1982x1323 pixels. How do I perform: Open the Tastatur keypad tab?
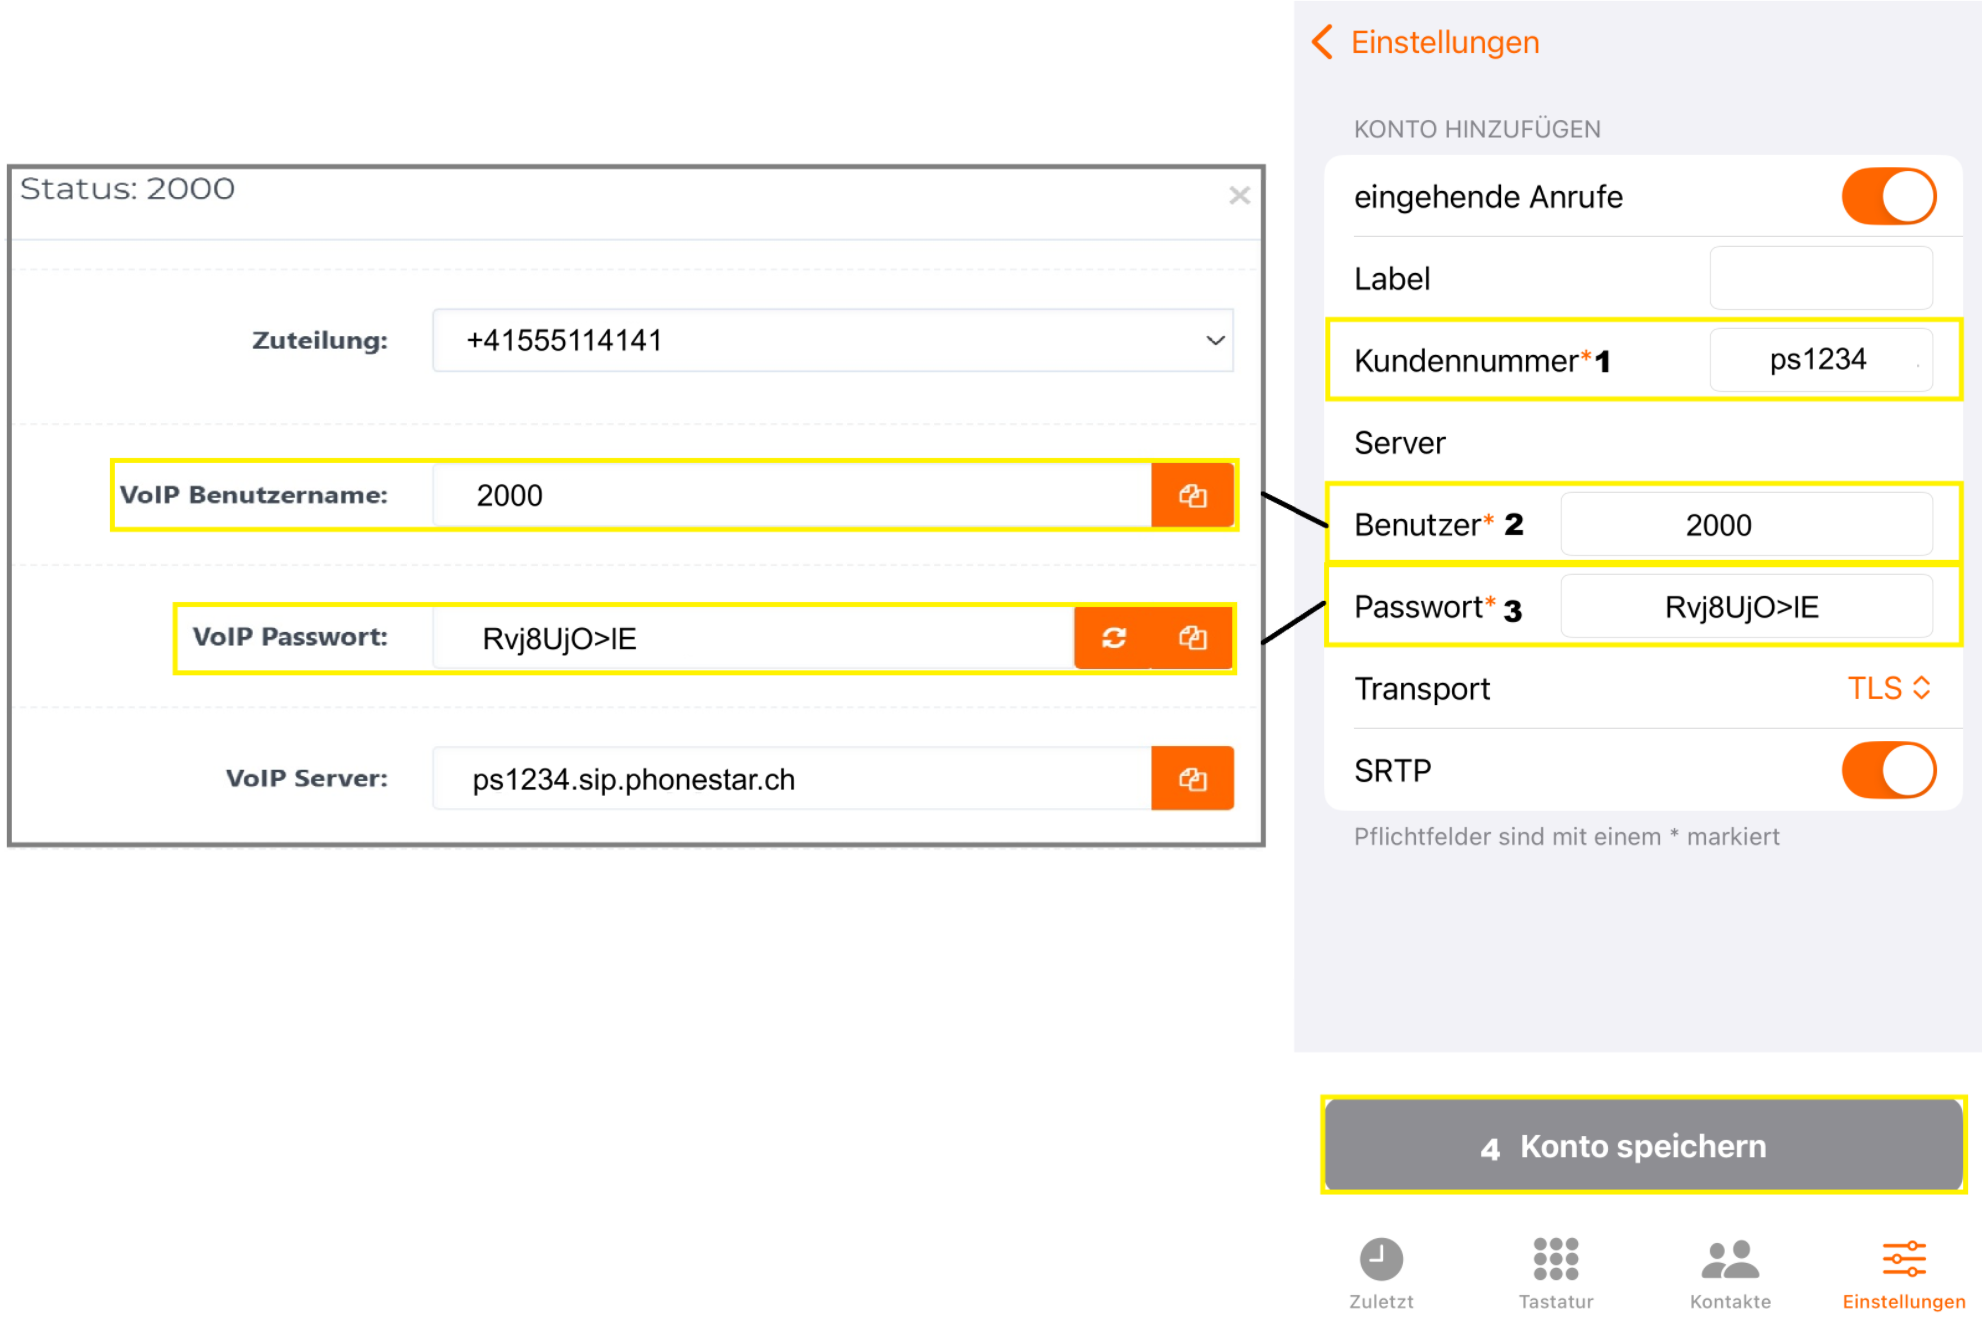click(x=1556, y=1272)
